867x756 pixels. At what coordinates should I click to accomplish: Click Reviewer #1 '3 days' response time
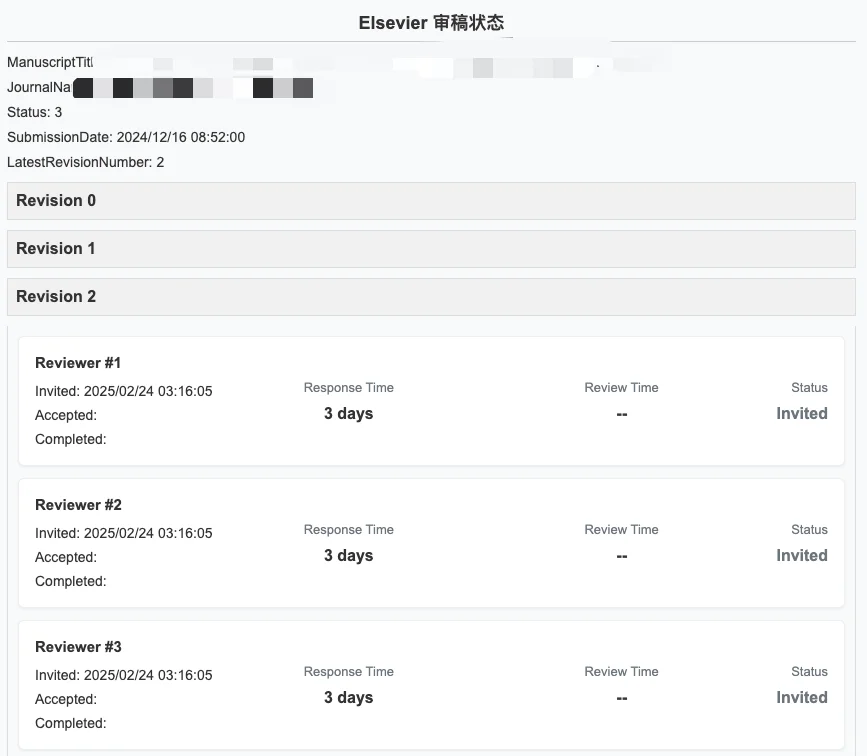pyautogui.click(x=348, y=414)
